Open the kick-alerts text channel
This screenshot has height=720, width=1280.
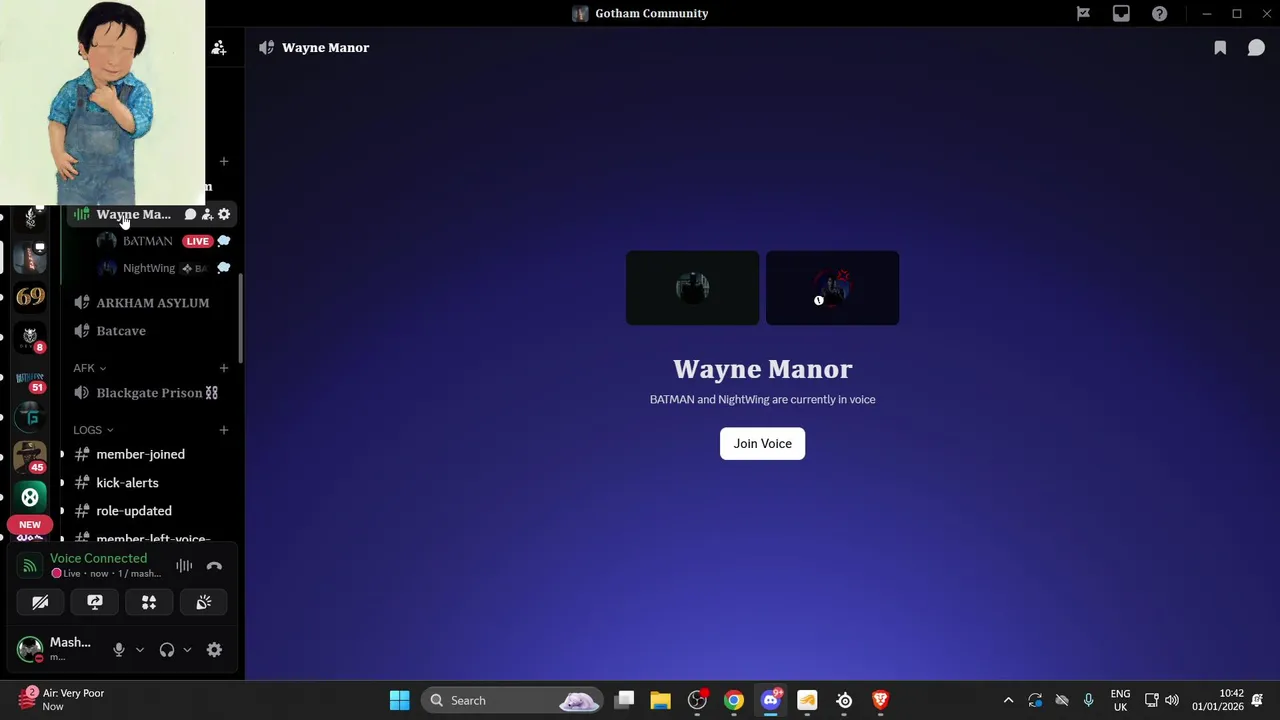(x=127, y=483)
